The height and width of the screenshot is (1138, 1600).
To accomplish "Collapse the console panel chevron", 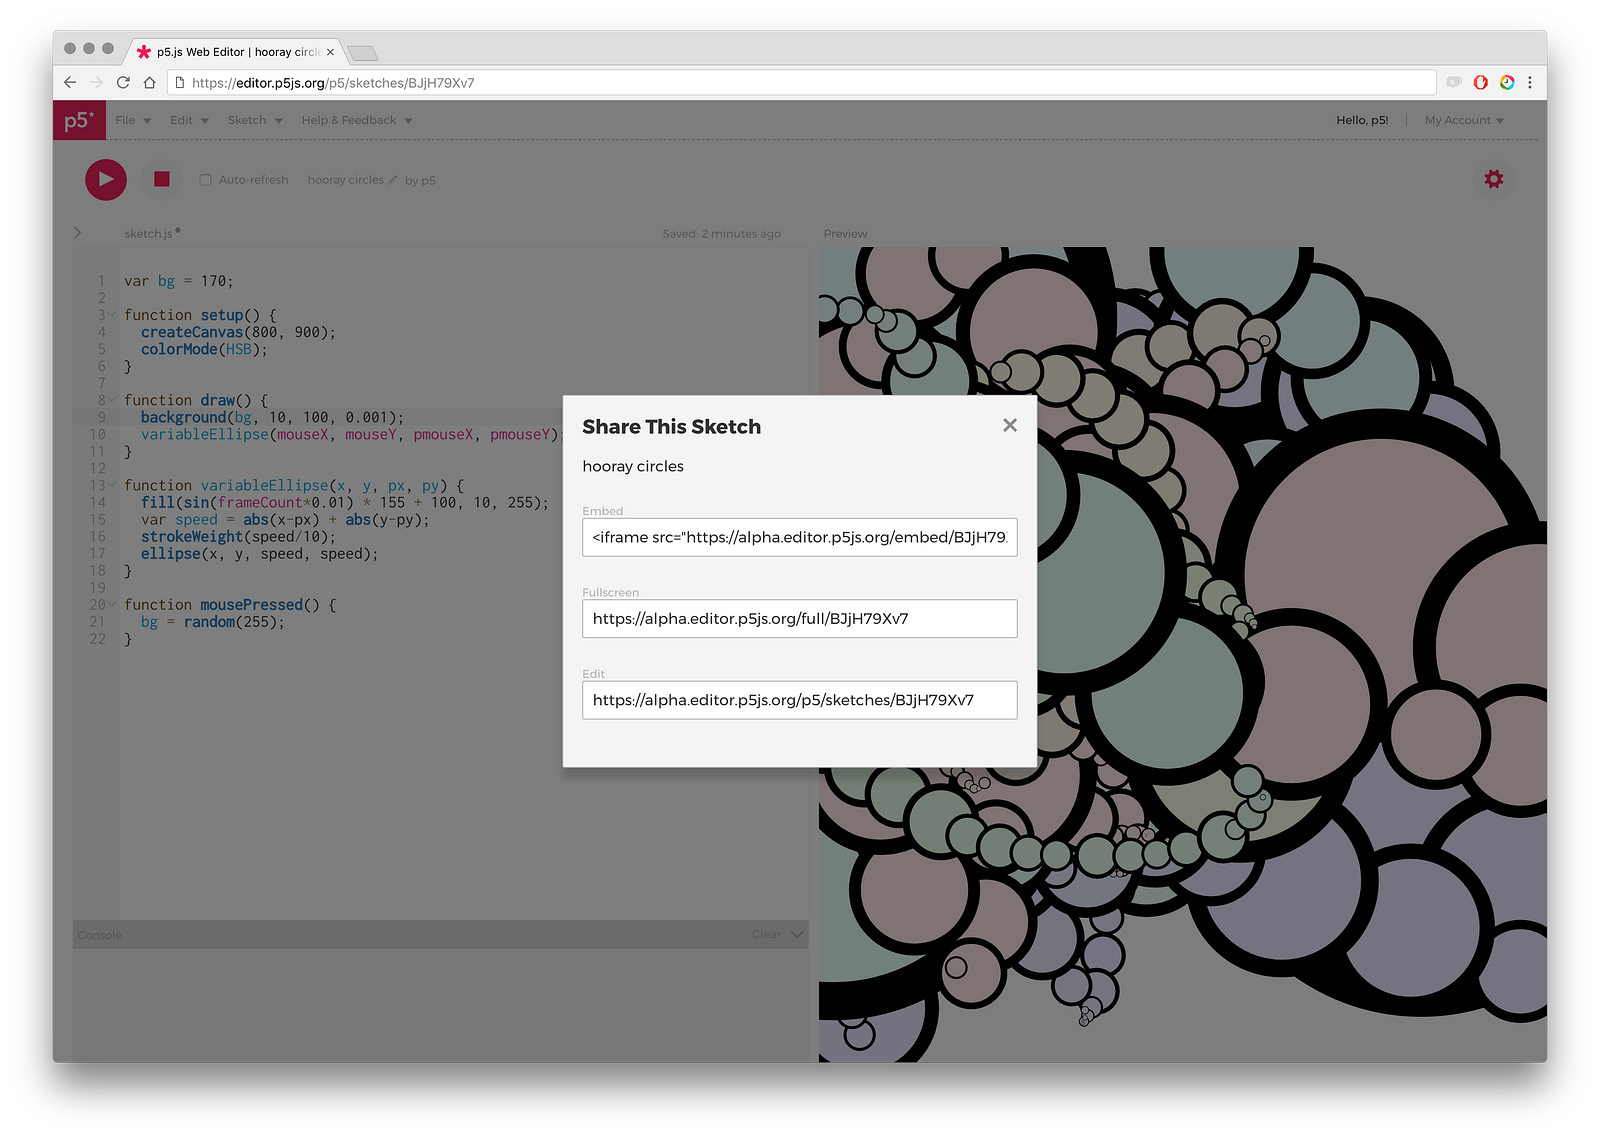I will coord(797,934).
